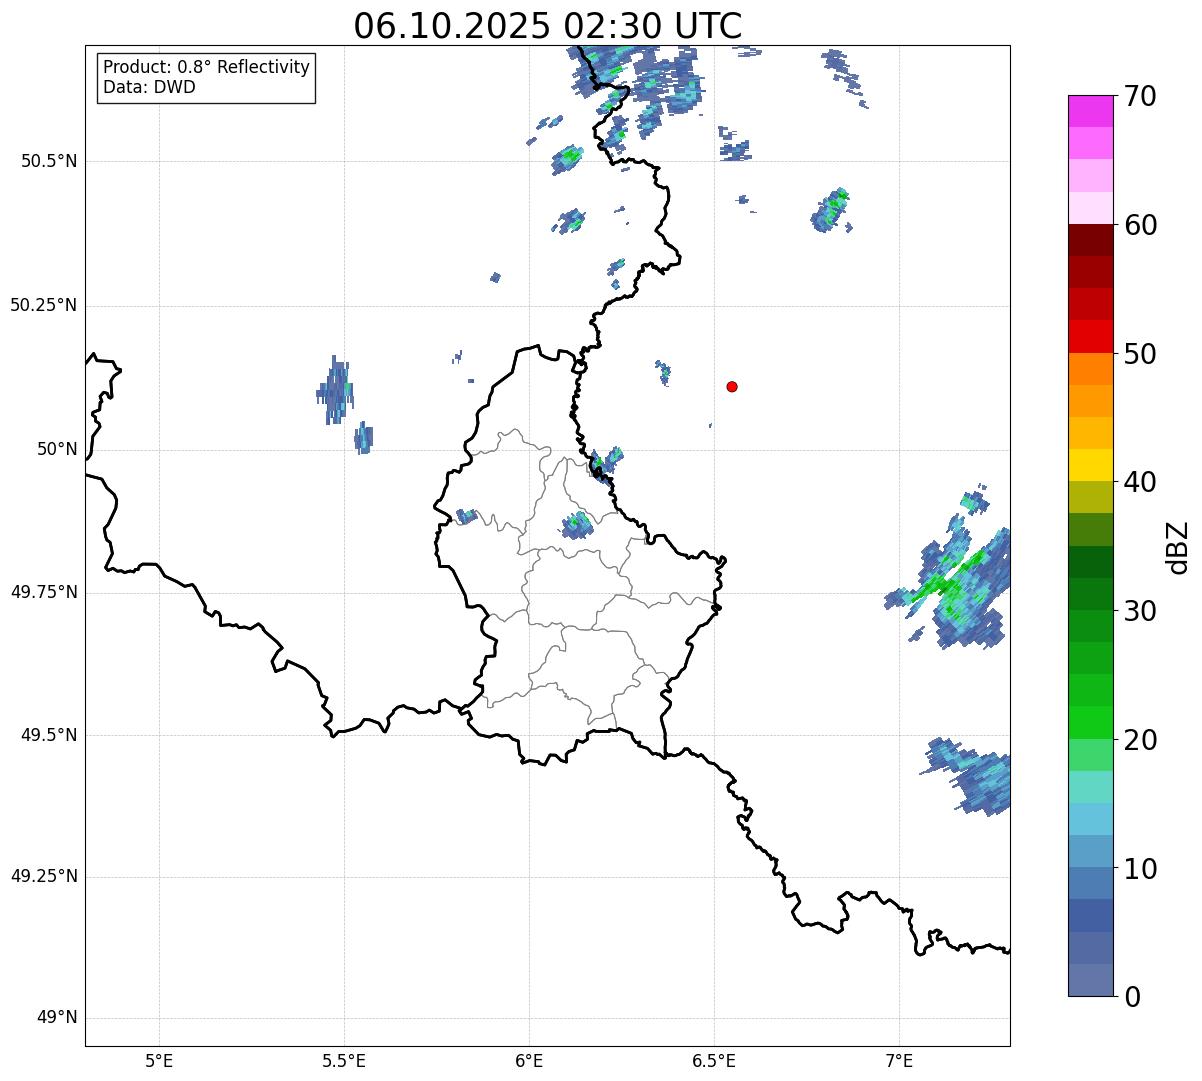Screen dimensions: 1202x1081
Task: Click the small radar echo inside Luxembourg's northern canton
Action: click(x=577, y=524)
